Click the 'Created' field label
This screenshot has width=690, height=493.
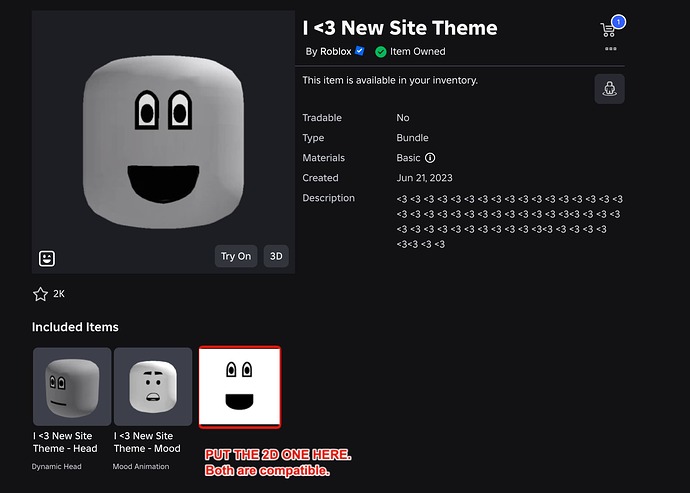(x=320, y=178)
